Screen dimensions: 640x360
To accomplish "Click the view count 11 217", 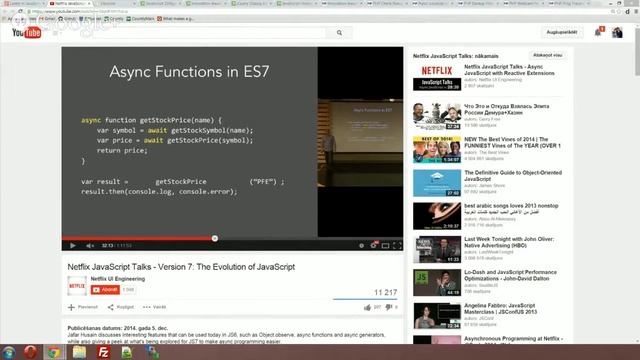I will click(x=385, y=293).
